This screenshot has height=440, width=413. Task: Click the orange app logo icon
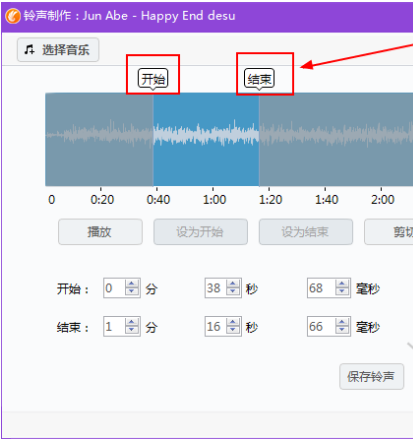(13, 16)
